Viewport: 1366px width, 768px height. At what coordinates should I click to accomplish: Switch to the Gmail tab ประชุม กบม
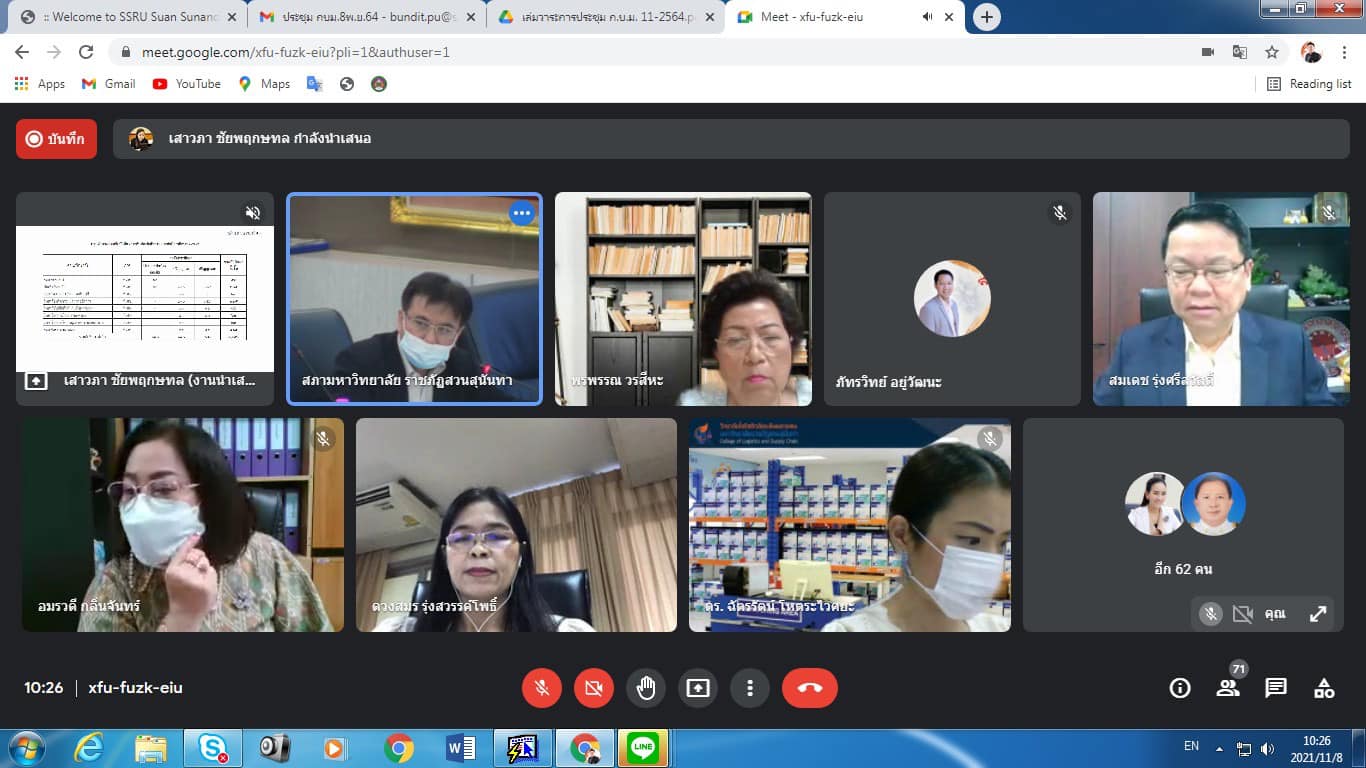click(x=365, y=17)
